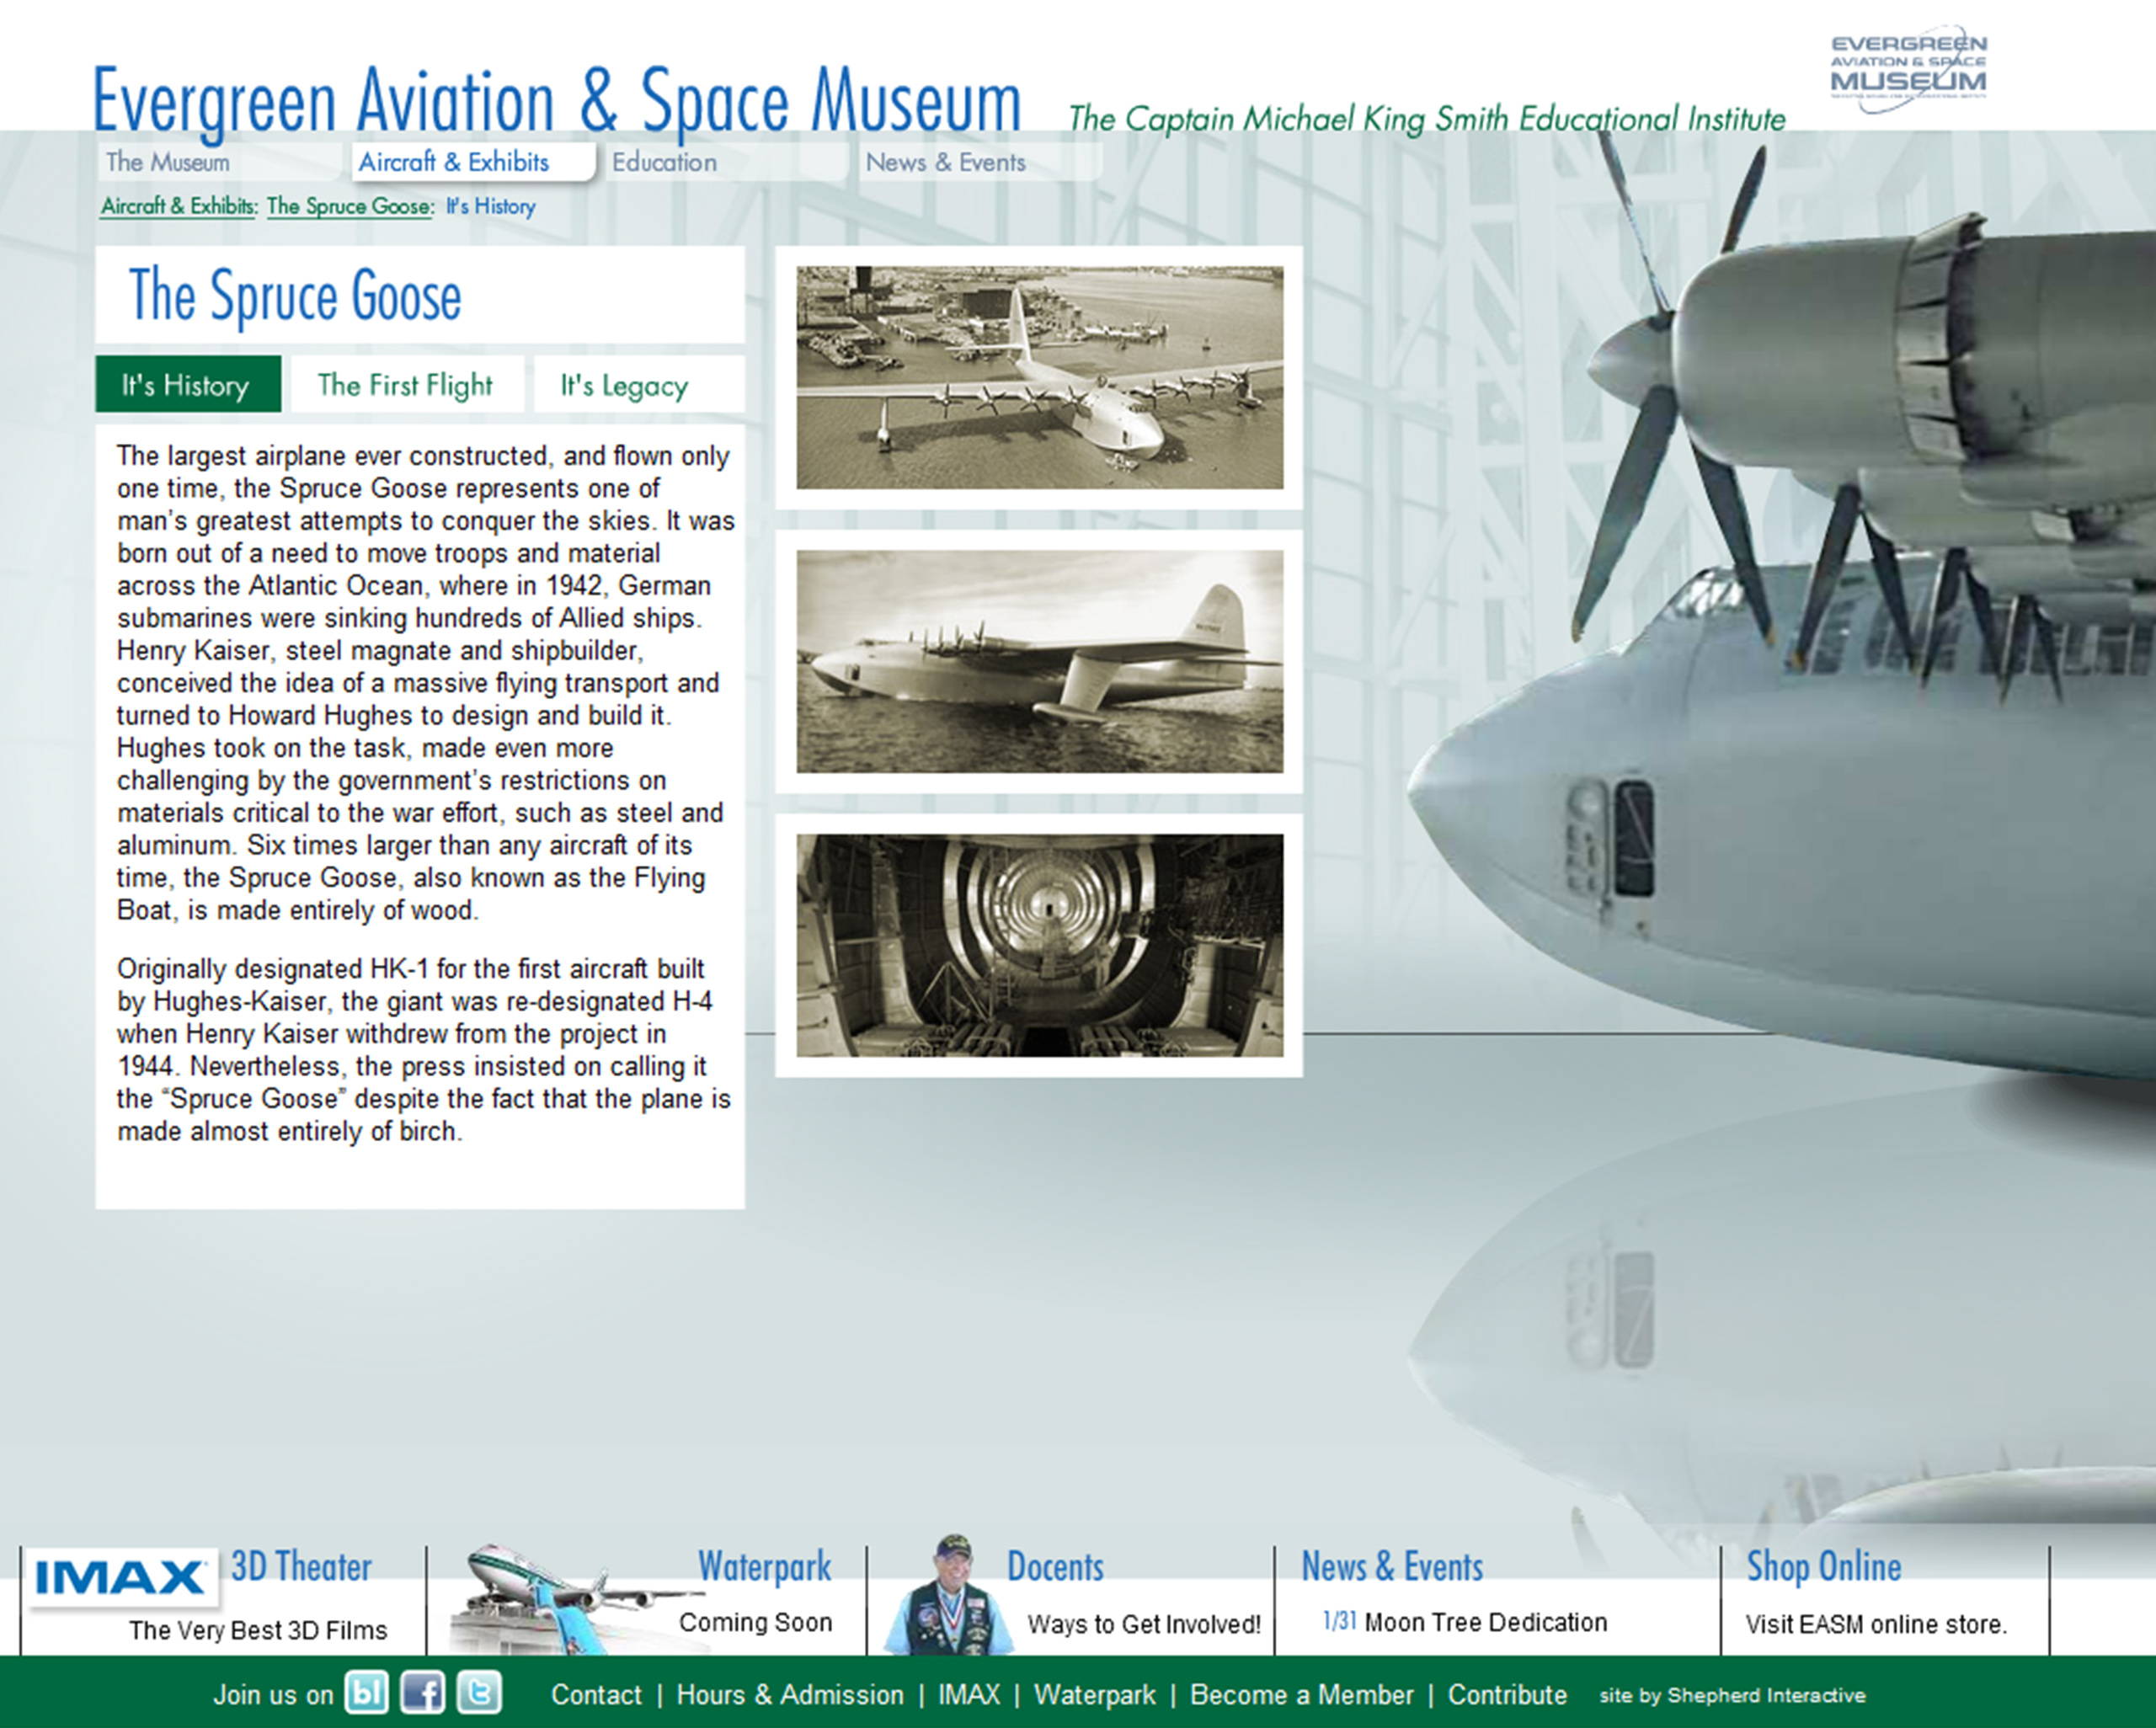Click the IMAX logo image
Screen dimensions: 2156x1728
point(120,1578)
